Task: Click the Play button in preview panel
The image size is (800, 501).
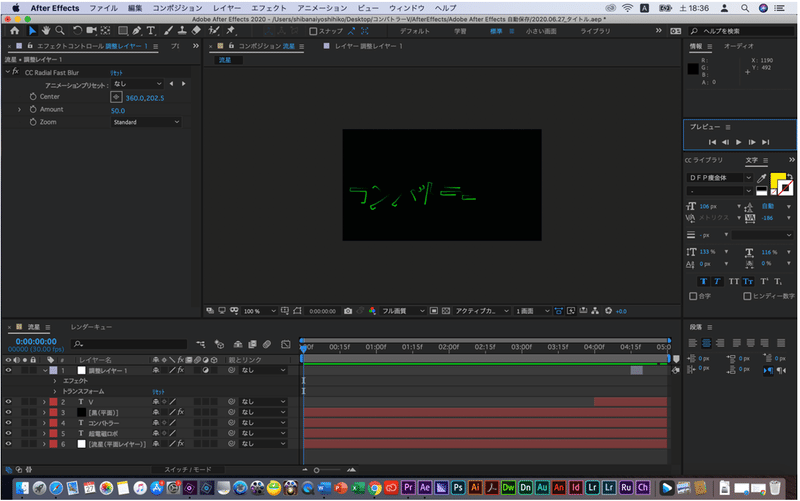Action: (x=738, y=142)
